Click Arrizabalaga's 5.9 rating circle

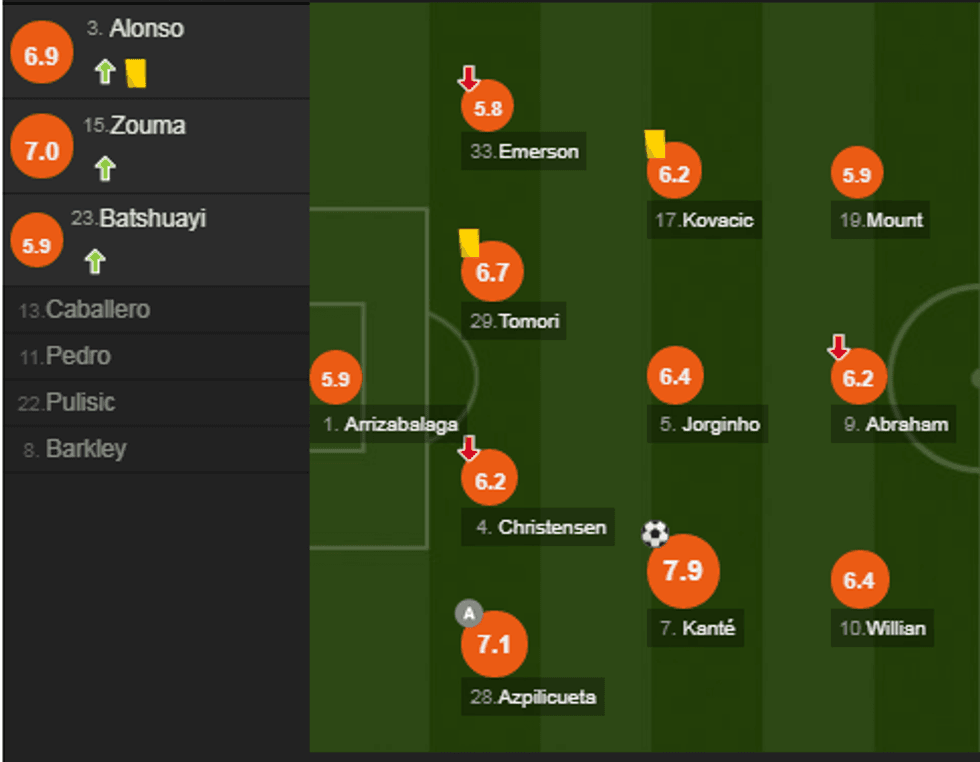[x=336, y=379]
